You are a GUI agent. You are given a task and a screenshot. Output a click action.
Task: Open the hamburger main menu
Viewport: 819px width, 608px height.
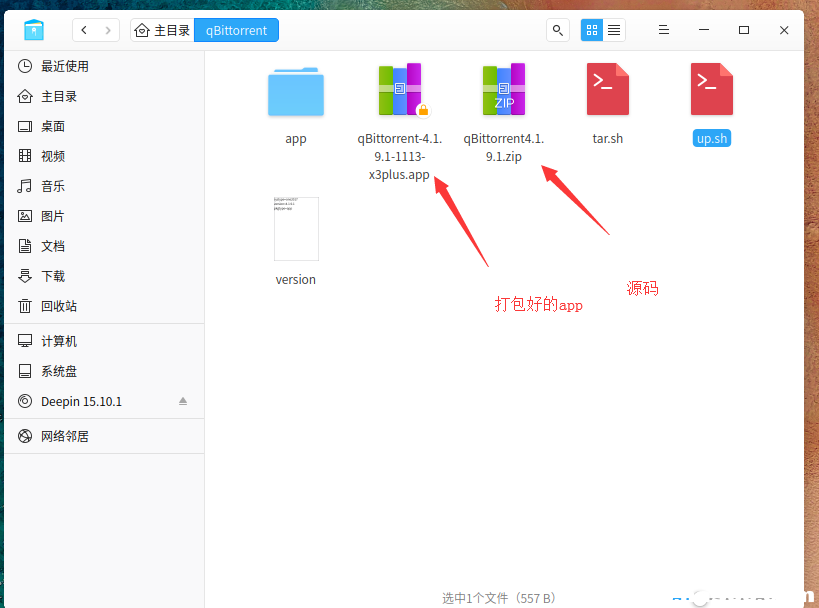coord(664,30)
